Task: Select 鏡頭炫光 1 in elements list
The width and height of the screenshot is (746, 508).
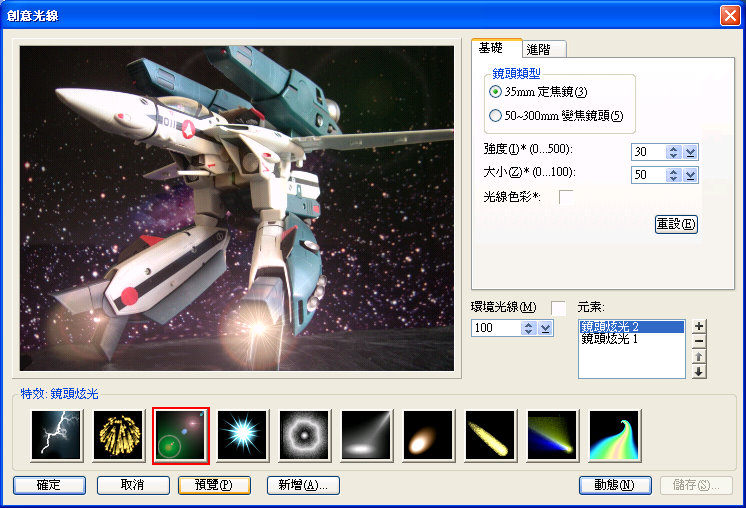Action: pyautogui.click(x=632, y=339)
